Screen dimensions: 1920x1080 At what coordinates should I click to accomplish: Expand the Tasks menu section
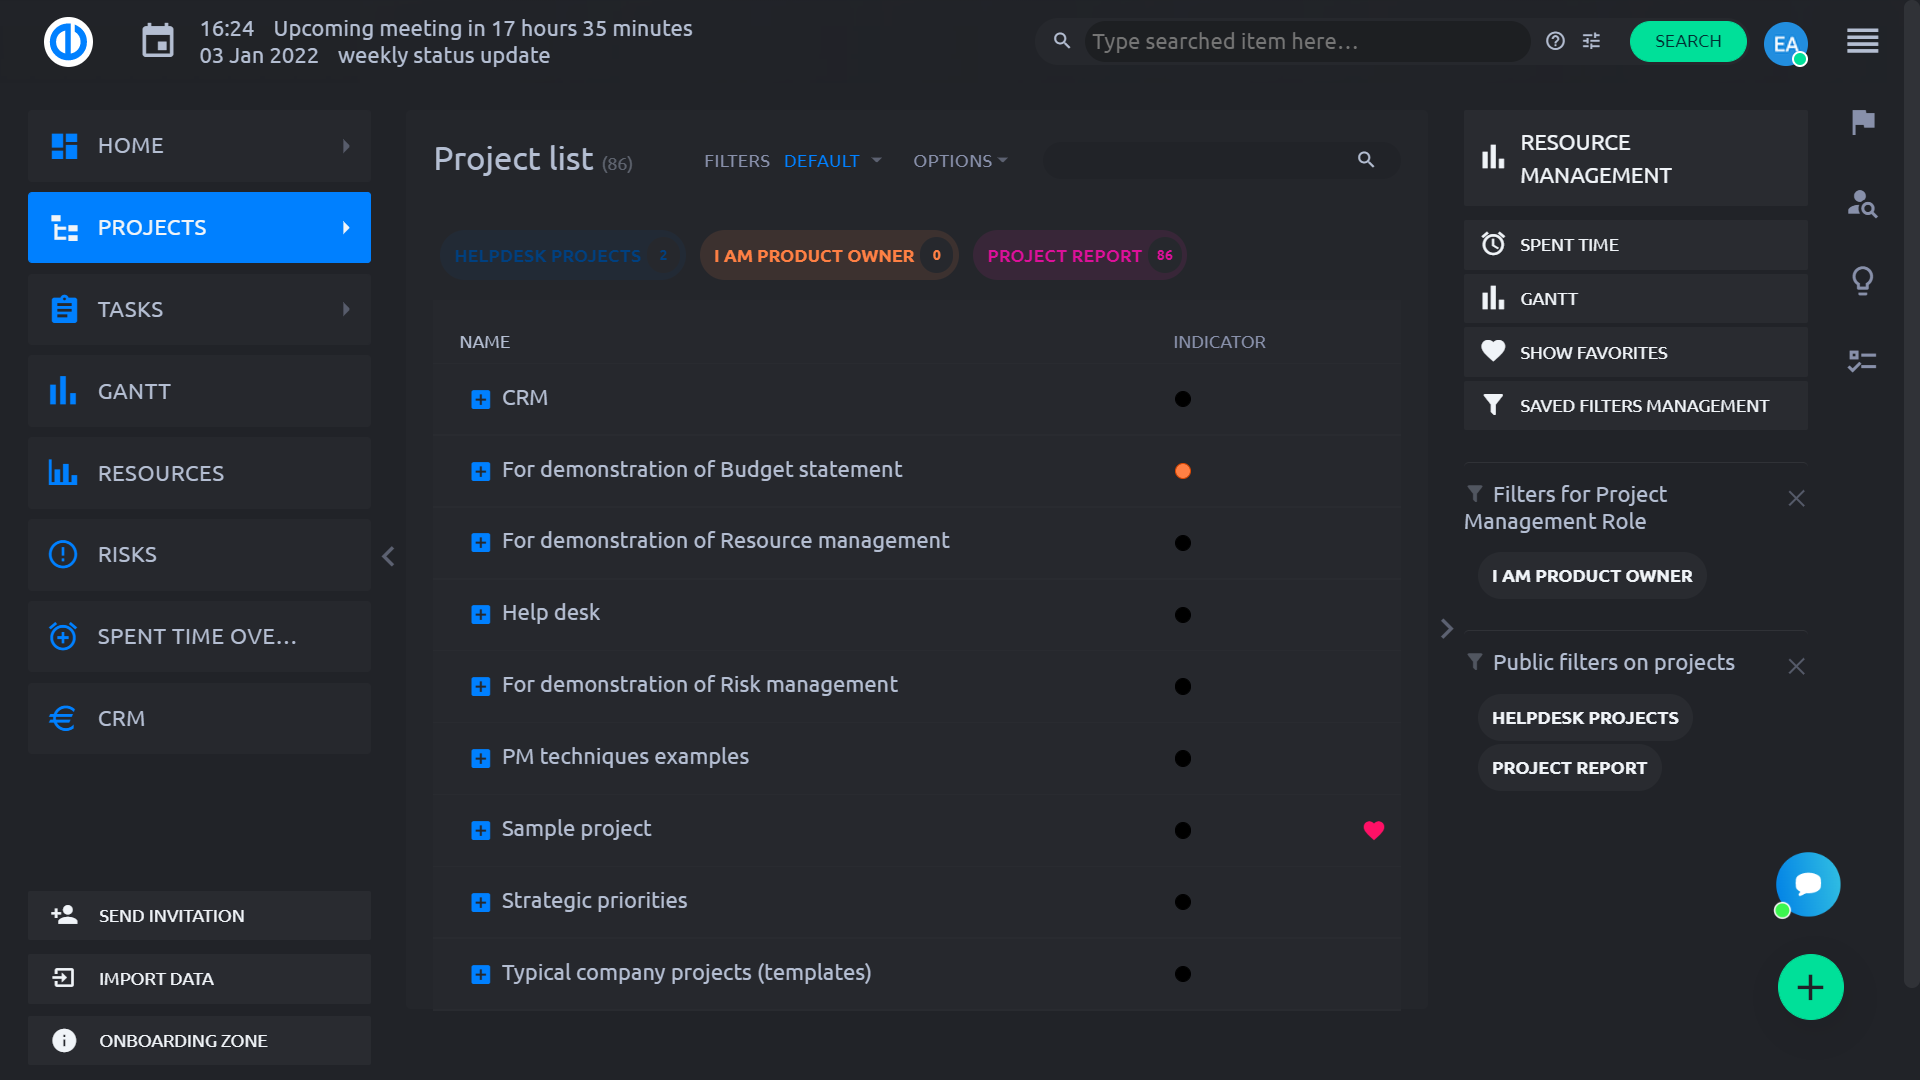tap(347, 309)
